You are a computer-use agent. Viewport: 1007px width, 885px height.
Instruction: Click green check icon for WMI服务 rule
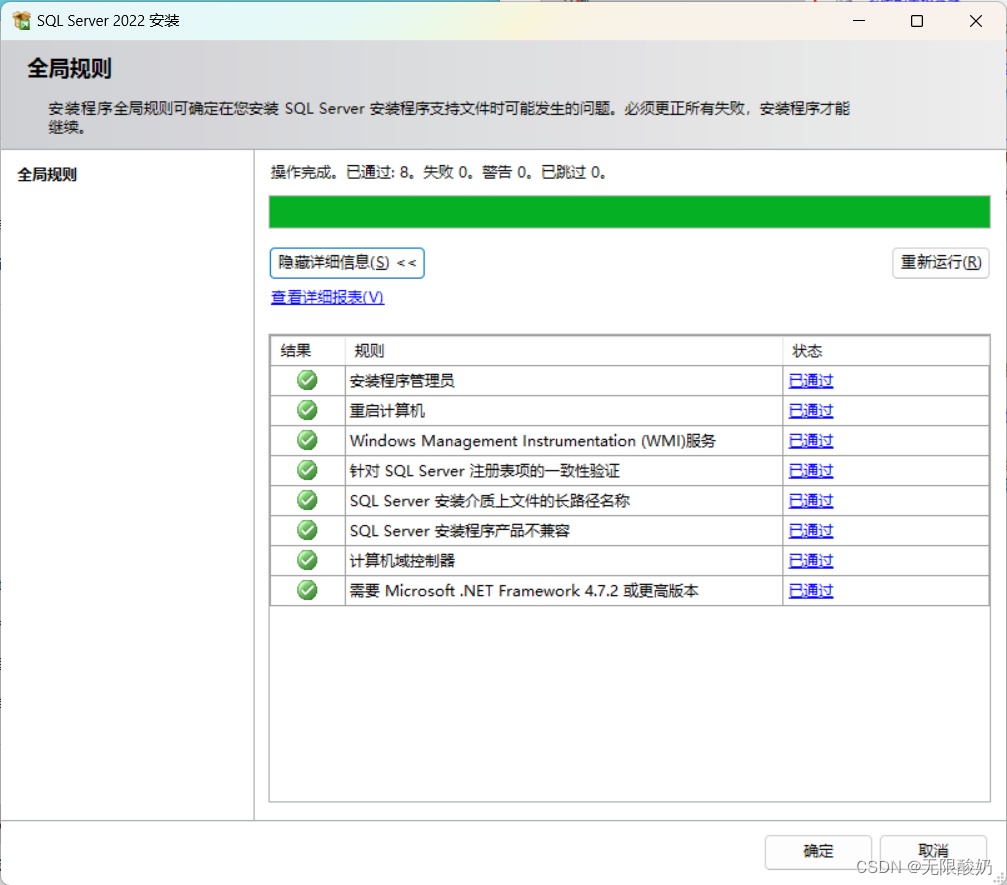coord(307,440)
